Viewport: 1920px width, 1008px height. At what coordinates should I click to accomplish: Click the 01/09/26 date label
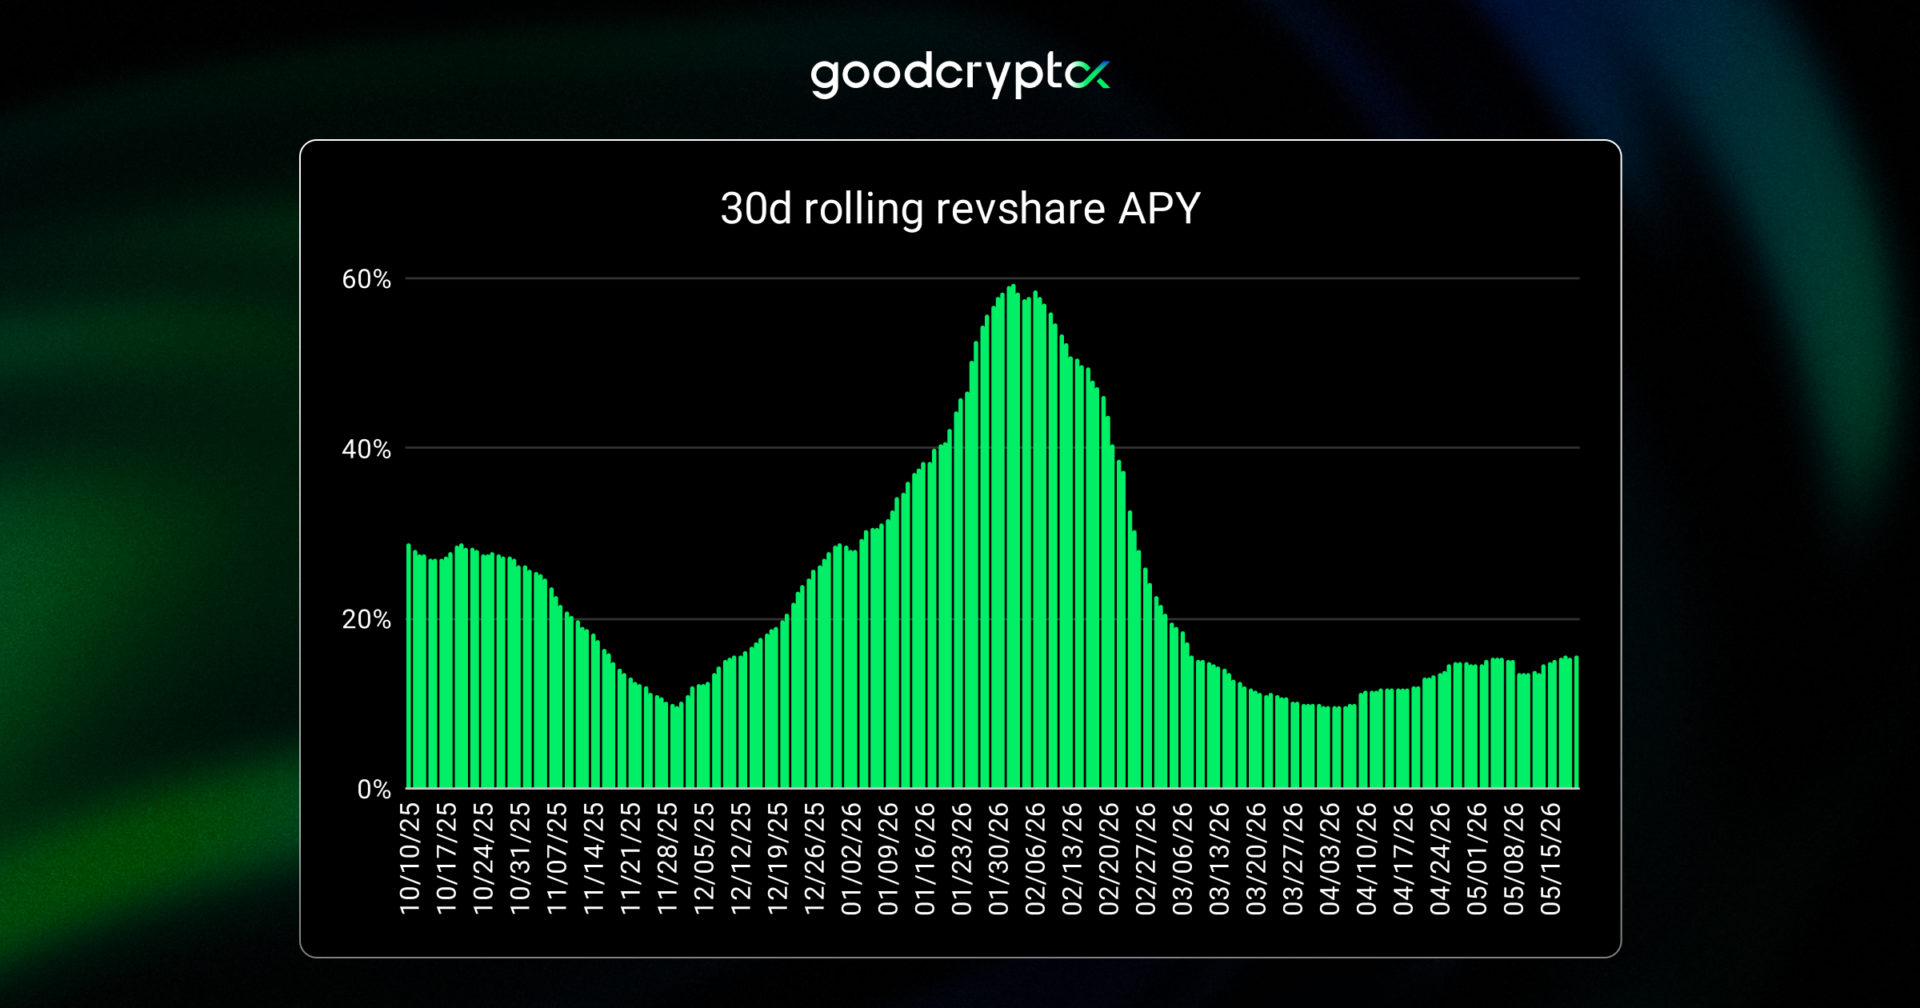pyautogui.click(x=889, y=858)
